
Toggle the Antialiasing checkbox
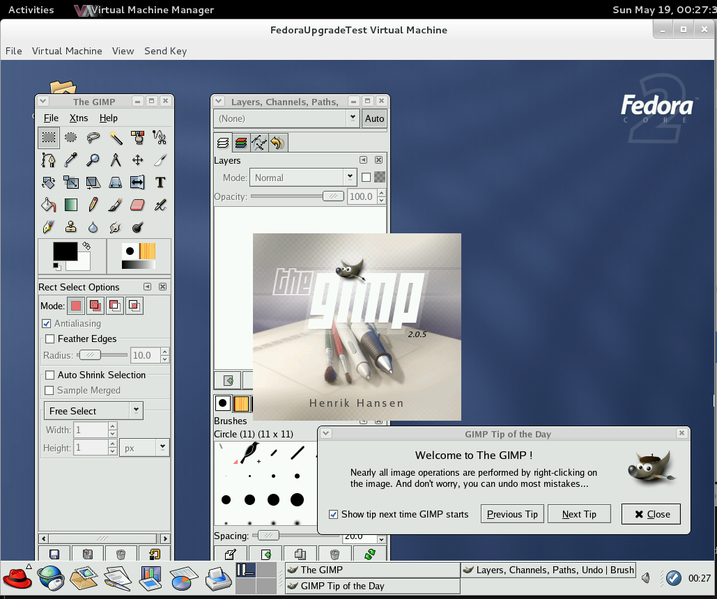click(x=46, y=324)
